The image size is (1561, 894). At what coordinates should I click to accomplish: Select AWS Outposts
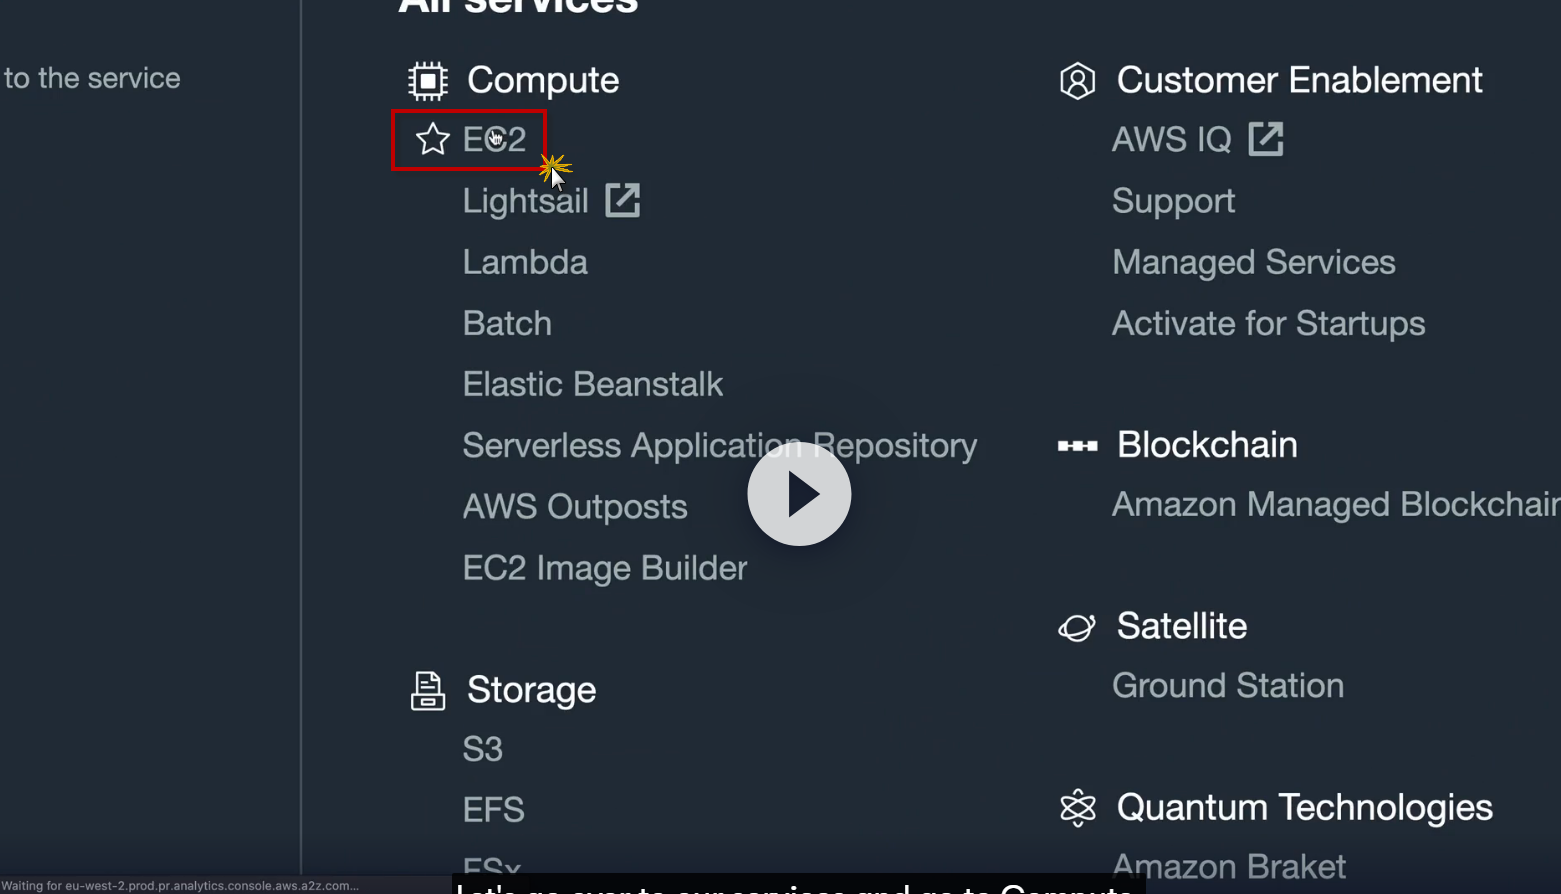[574, 507]
